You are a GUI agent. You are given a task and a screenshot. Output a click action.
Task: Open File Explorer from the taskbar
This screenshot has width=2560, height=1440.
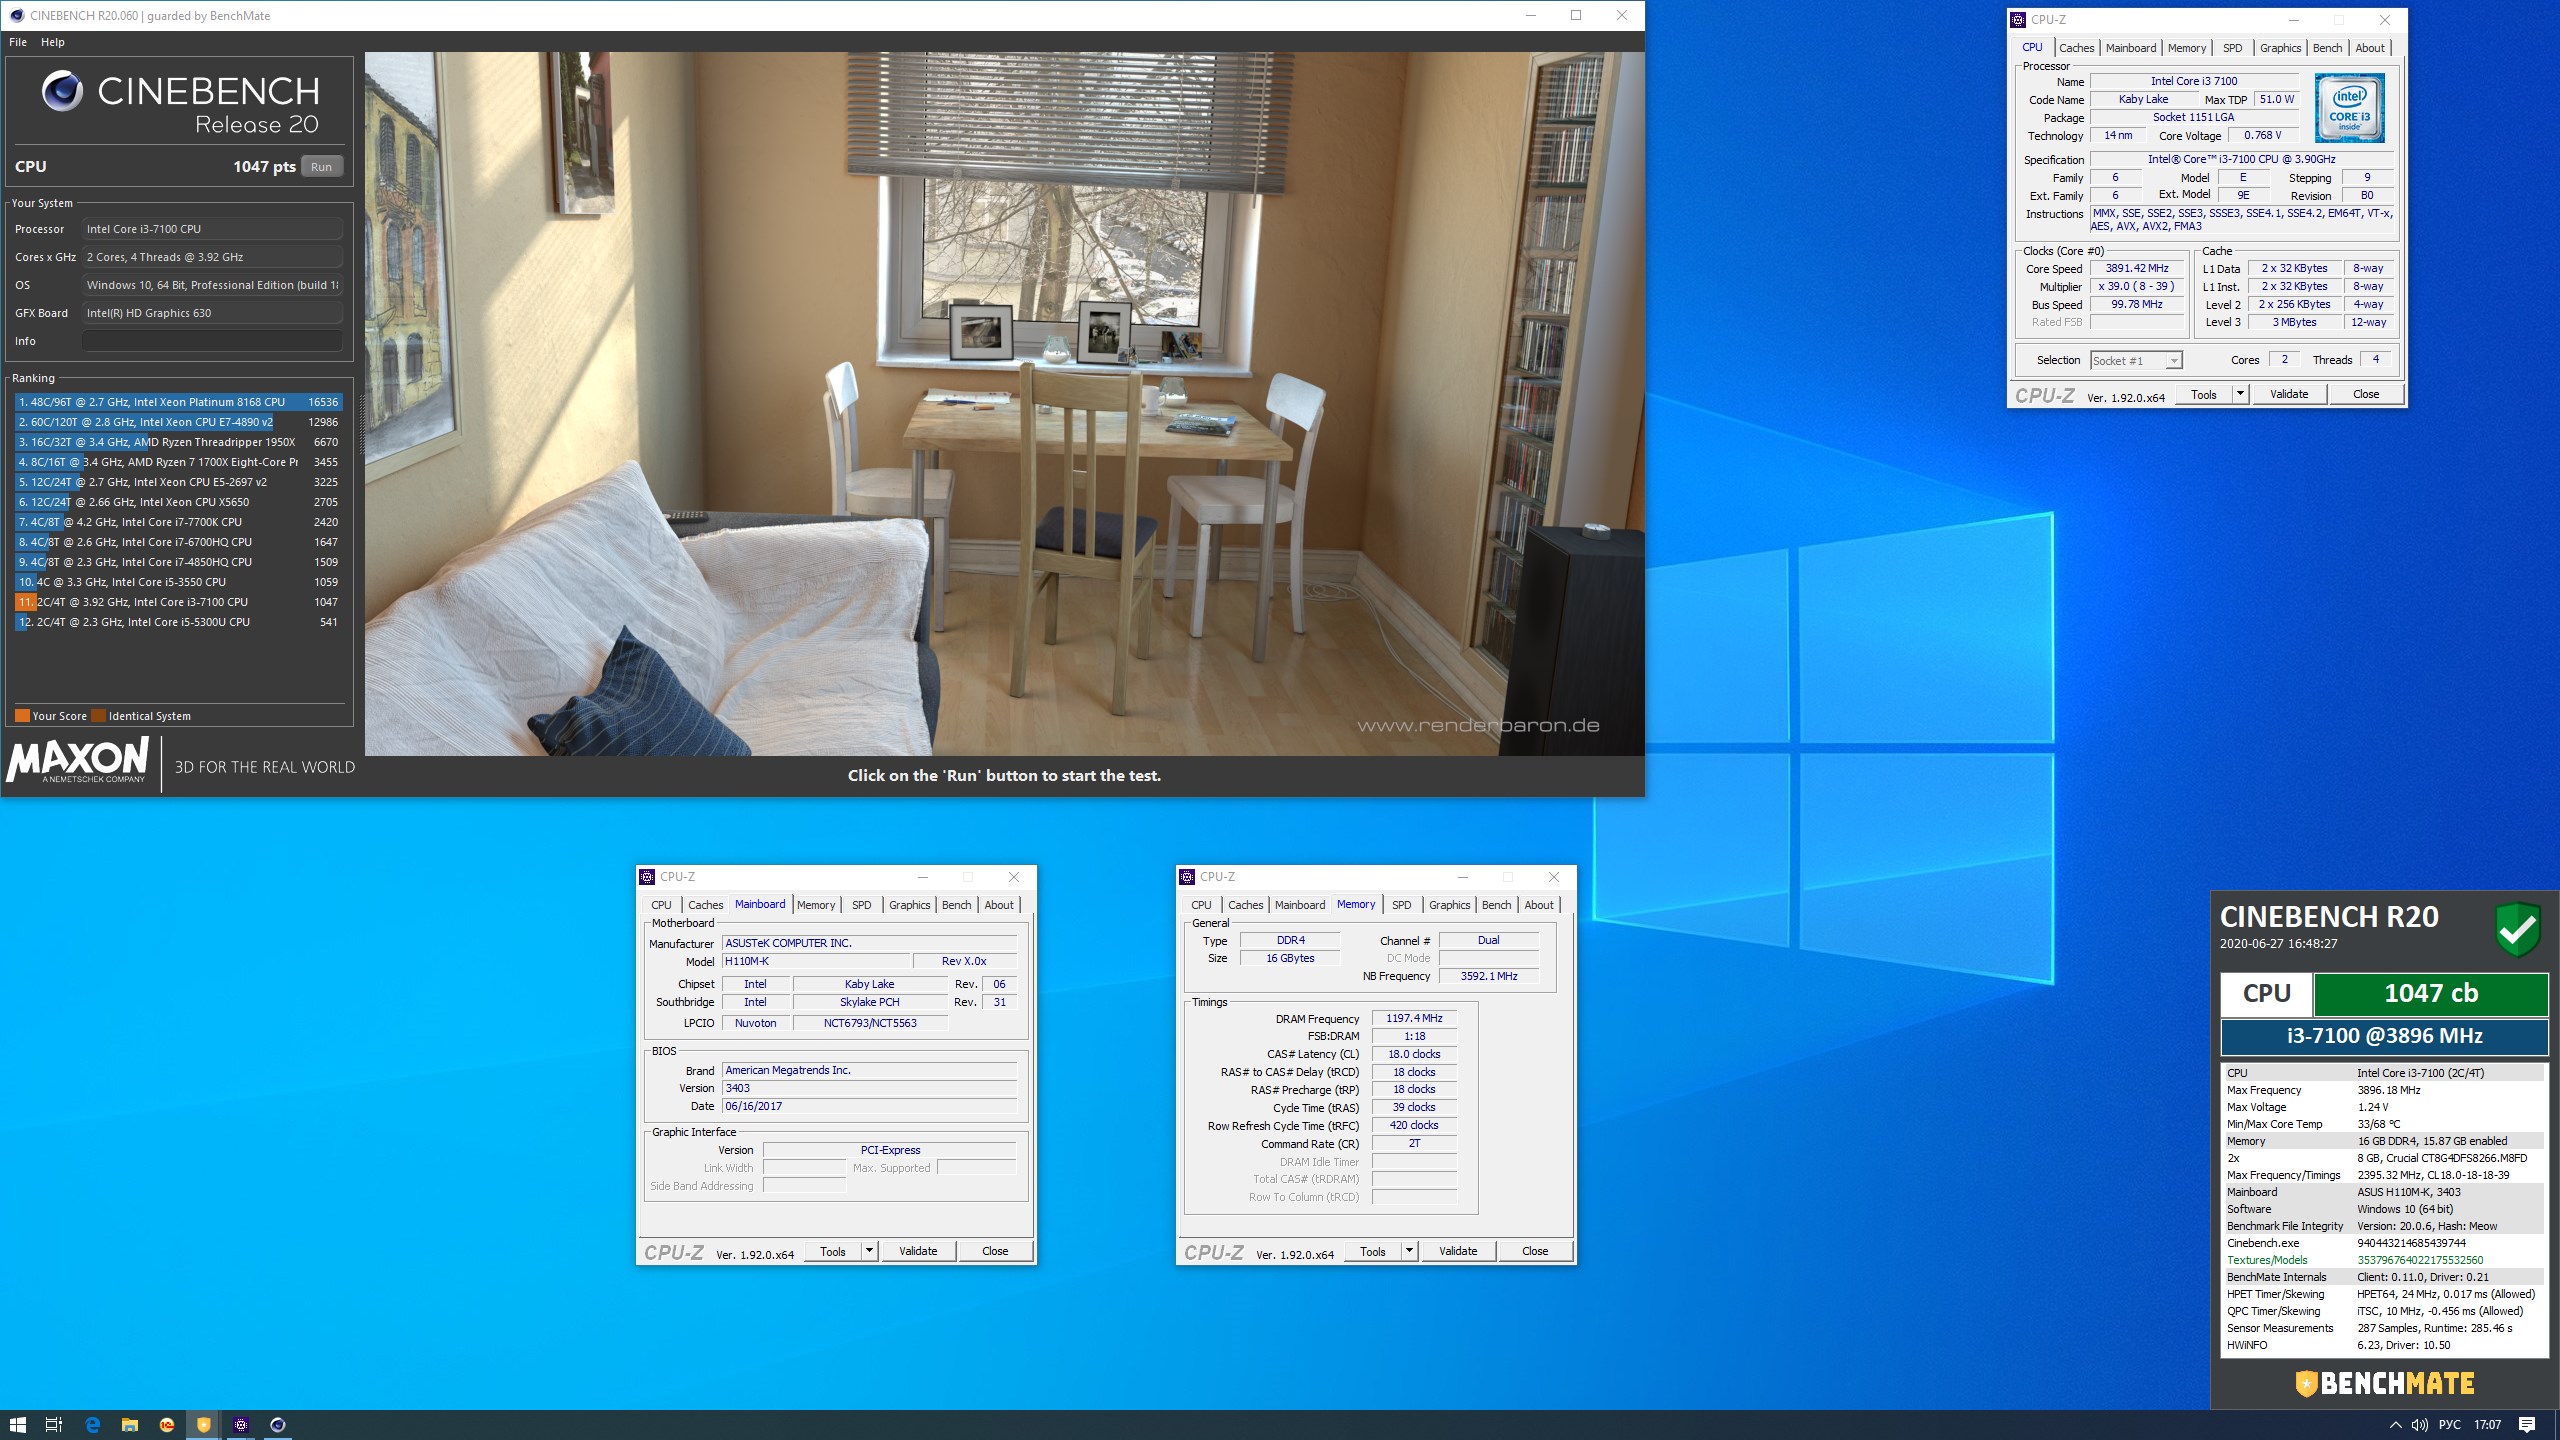click(x=129, y=1425)
